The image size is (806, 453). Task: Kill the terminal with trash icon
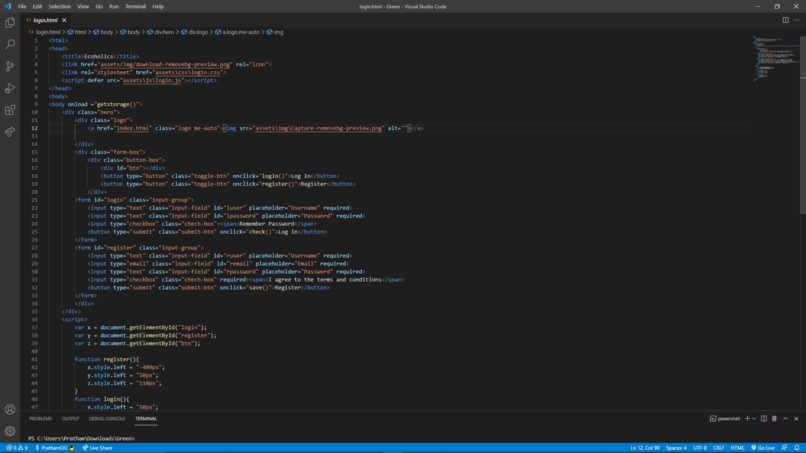pyautogui.click(x=774, y=419)
